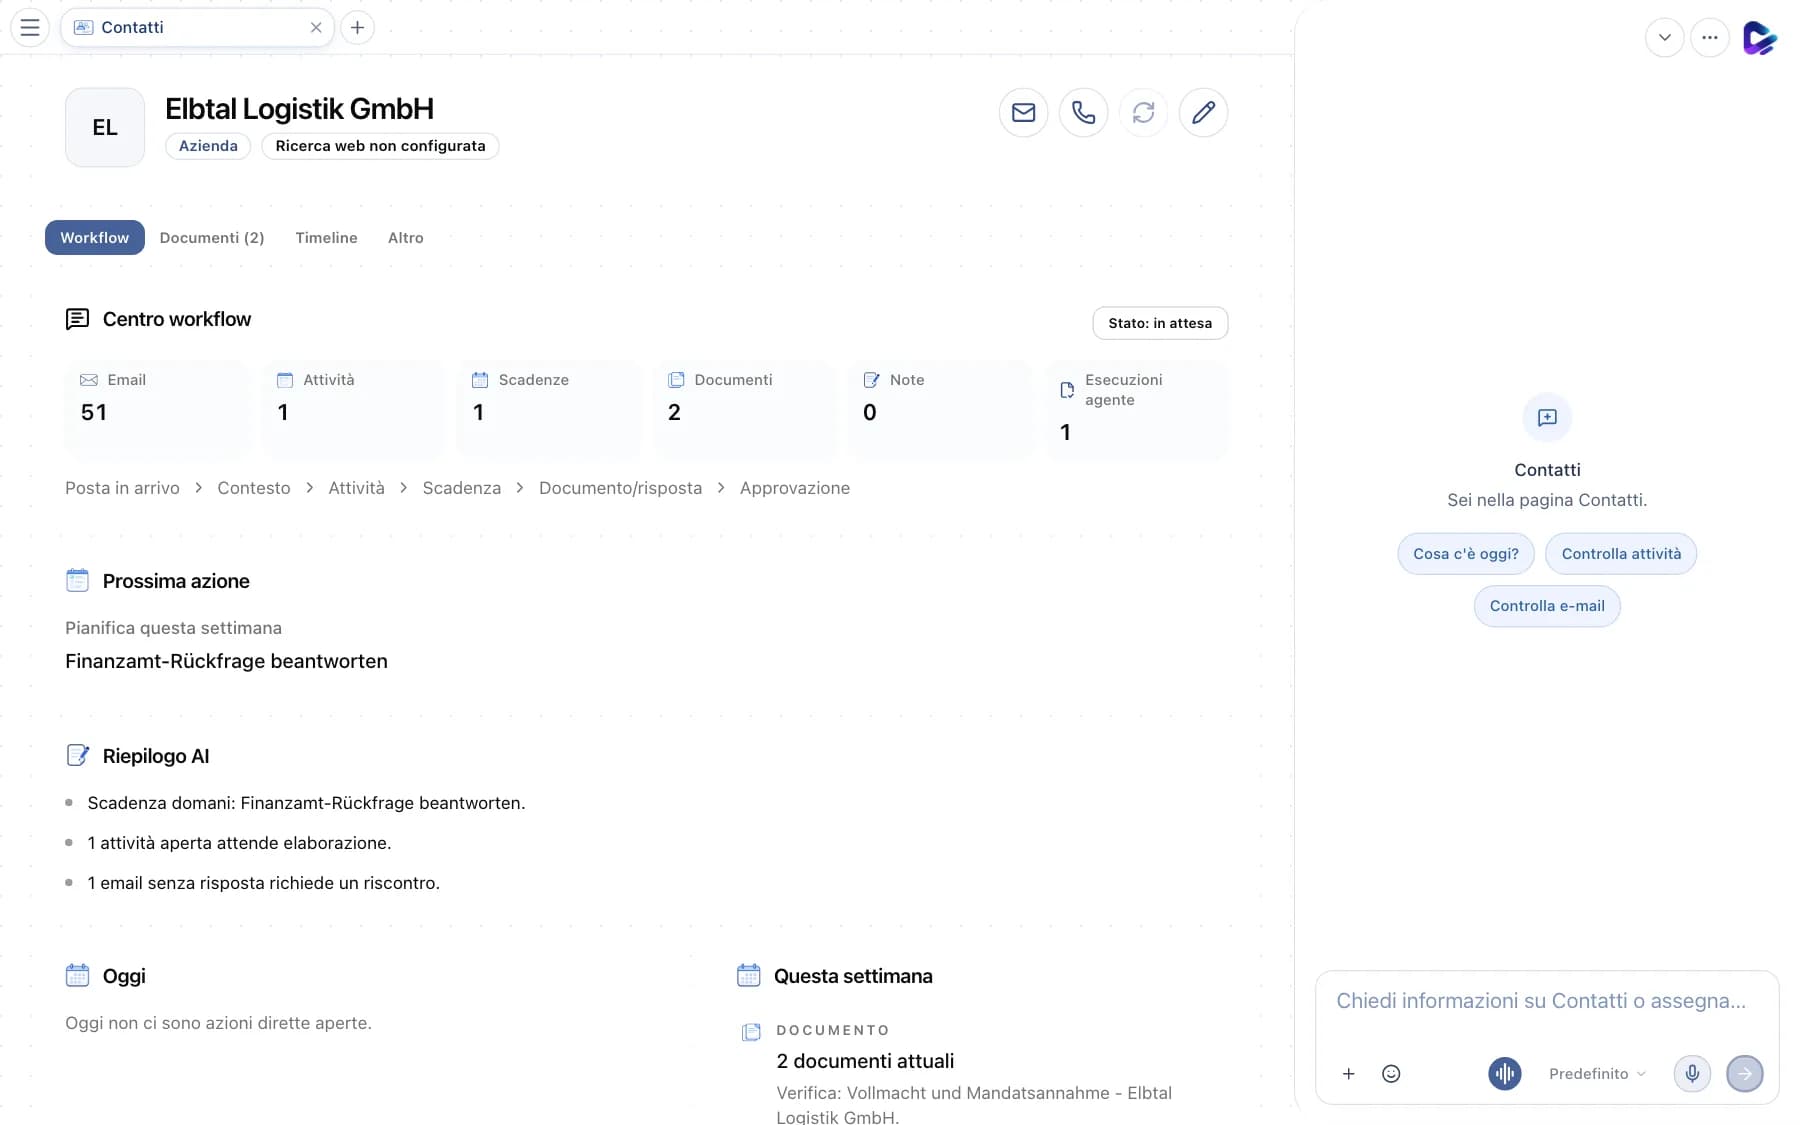Select Contesto breadcrumb step
This screenshot has width=1800, height=1125.
(x=254, y=488)
